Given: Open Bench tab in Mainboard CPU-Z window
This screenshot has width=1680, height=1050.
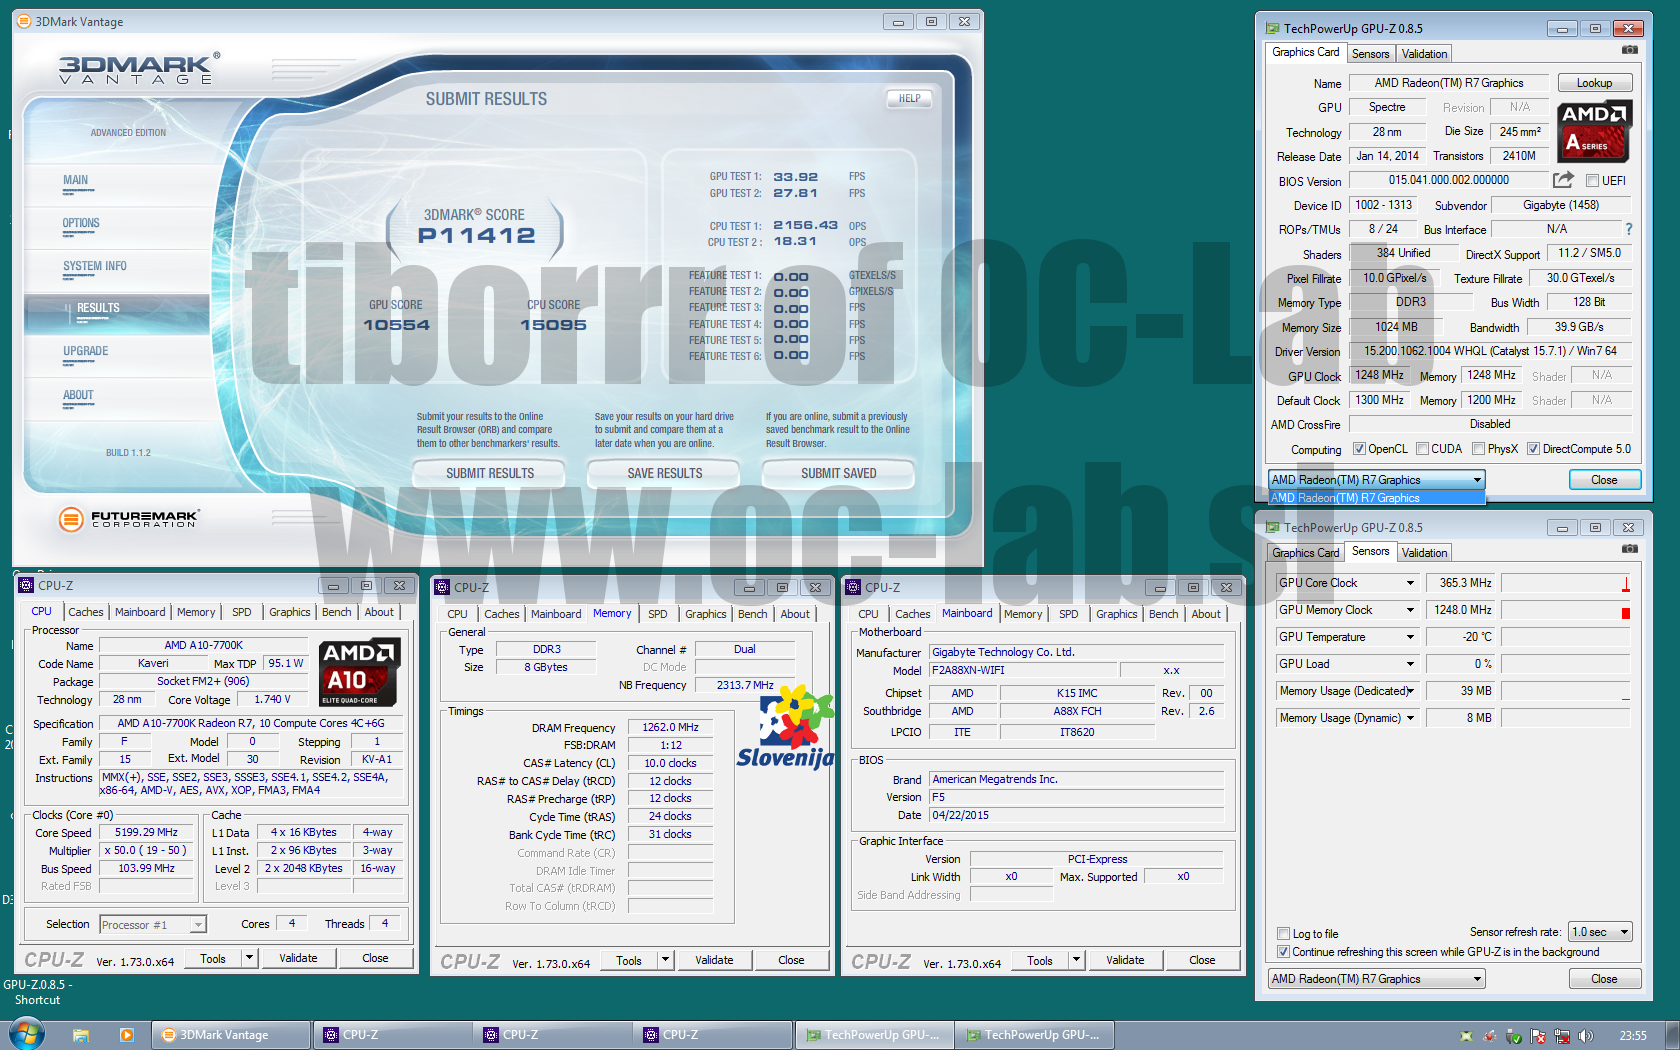Looking at the screenshot, I should click(1163, 614).
